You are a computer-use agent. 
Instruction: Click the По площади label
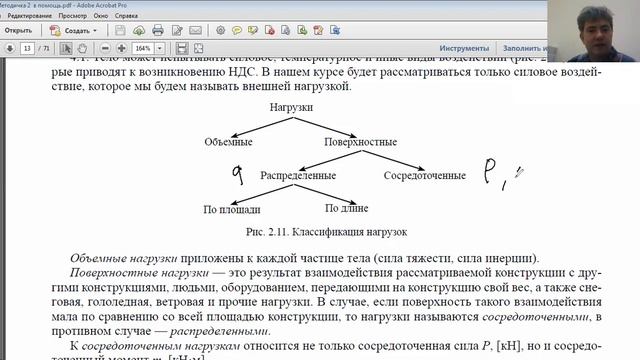[232, 210]
